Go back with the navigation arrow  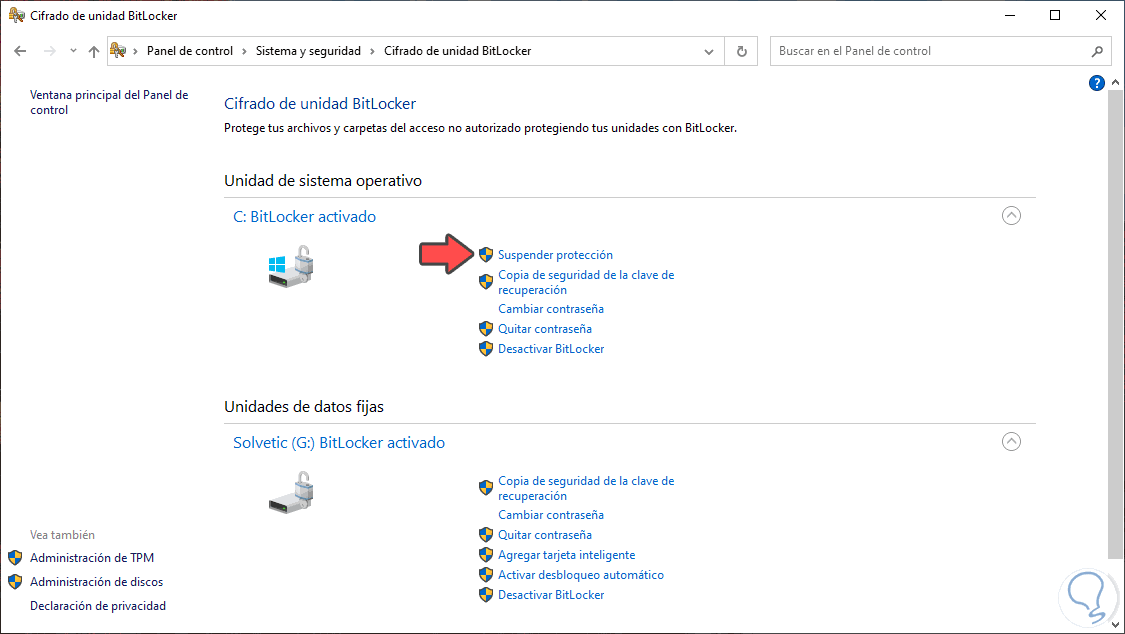(20, 51)
